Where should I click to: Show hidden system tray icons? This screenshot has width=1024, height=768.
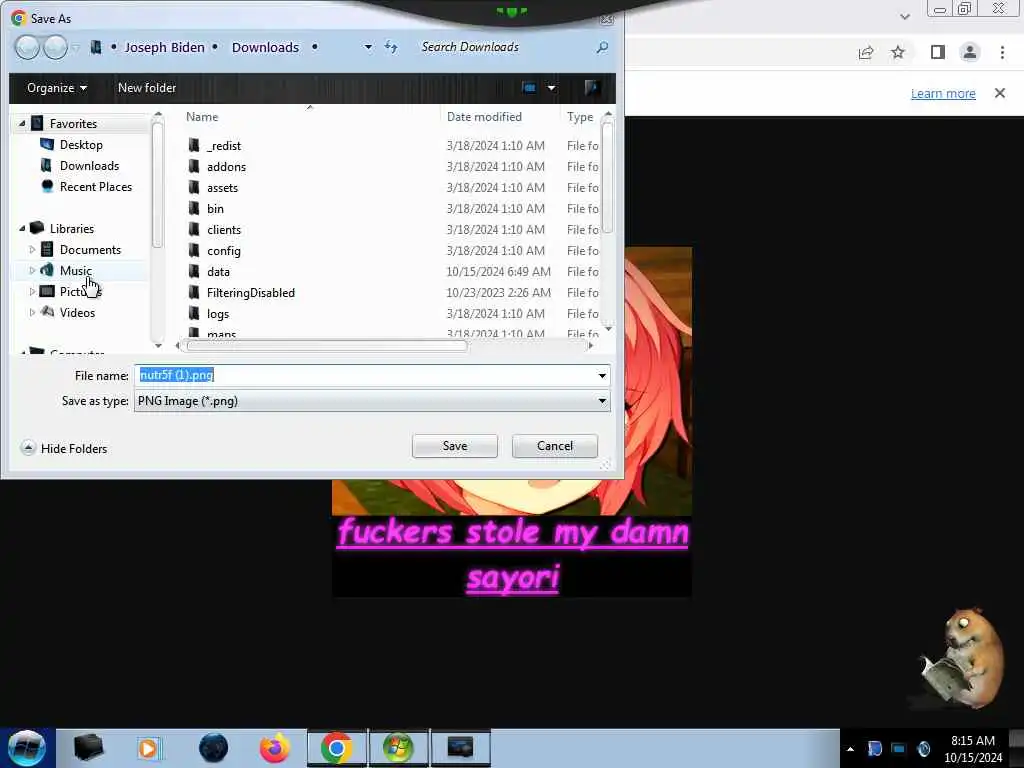(x=850, y=749)
